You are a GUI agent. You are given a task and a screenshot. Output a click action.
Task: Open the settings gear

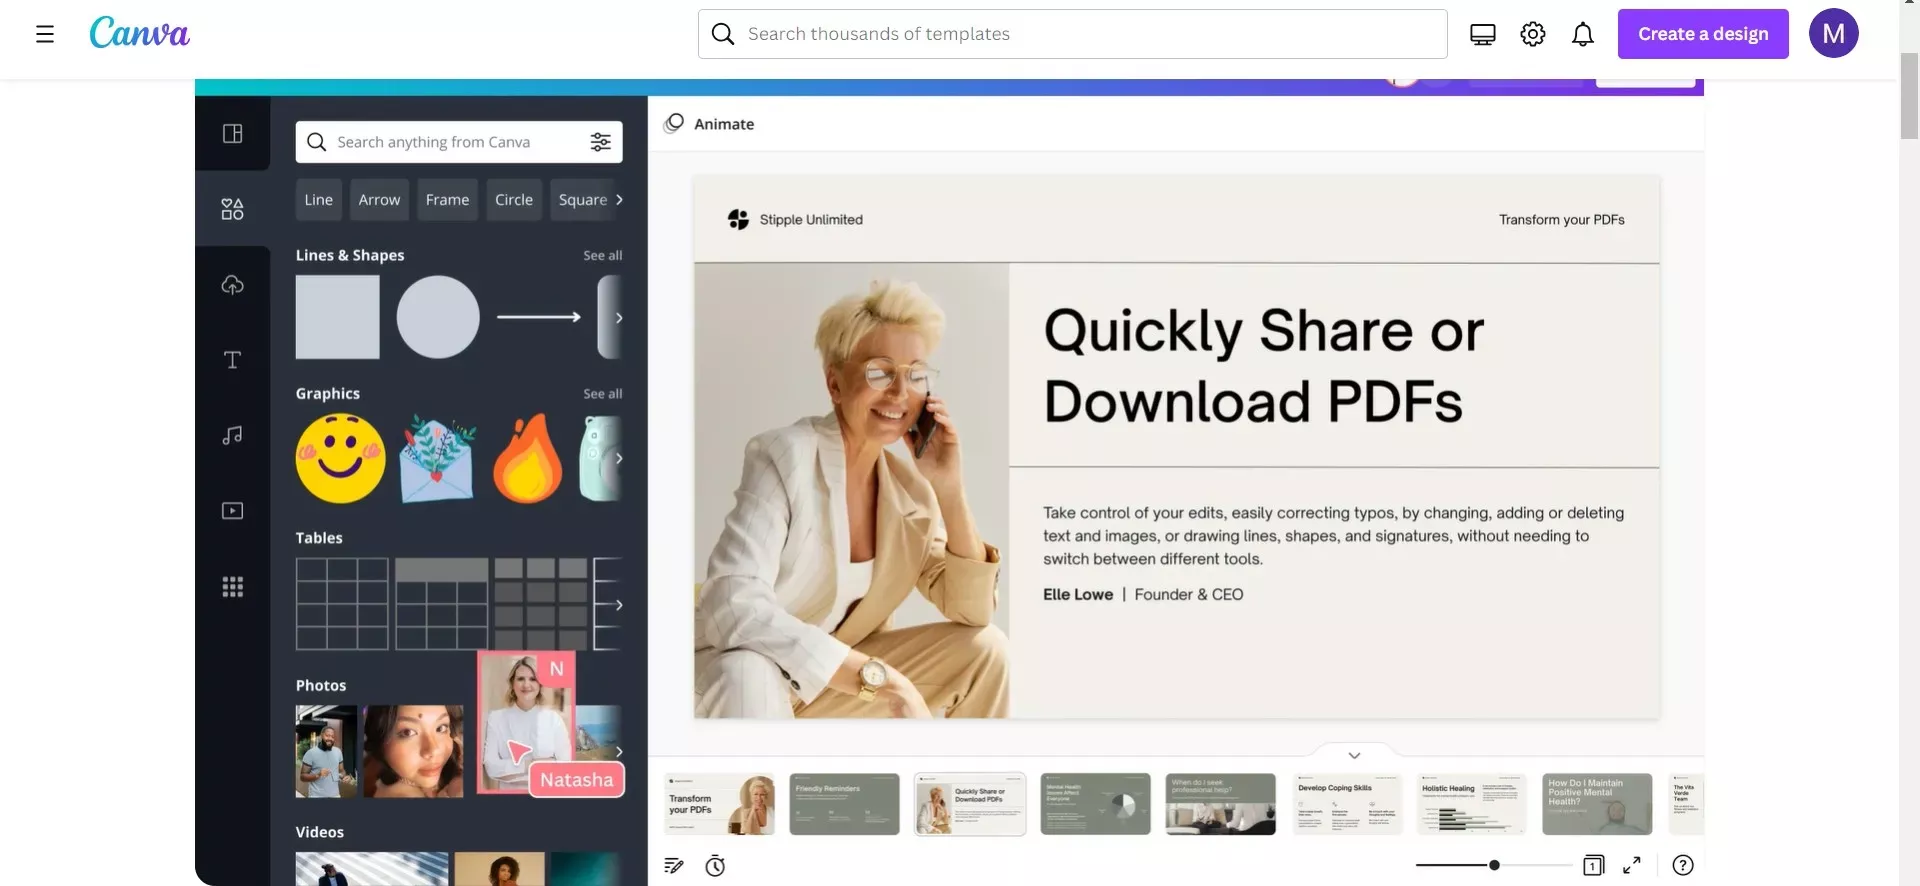(x=1532, y=34)
